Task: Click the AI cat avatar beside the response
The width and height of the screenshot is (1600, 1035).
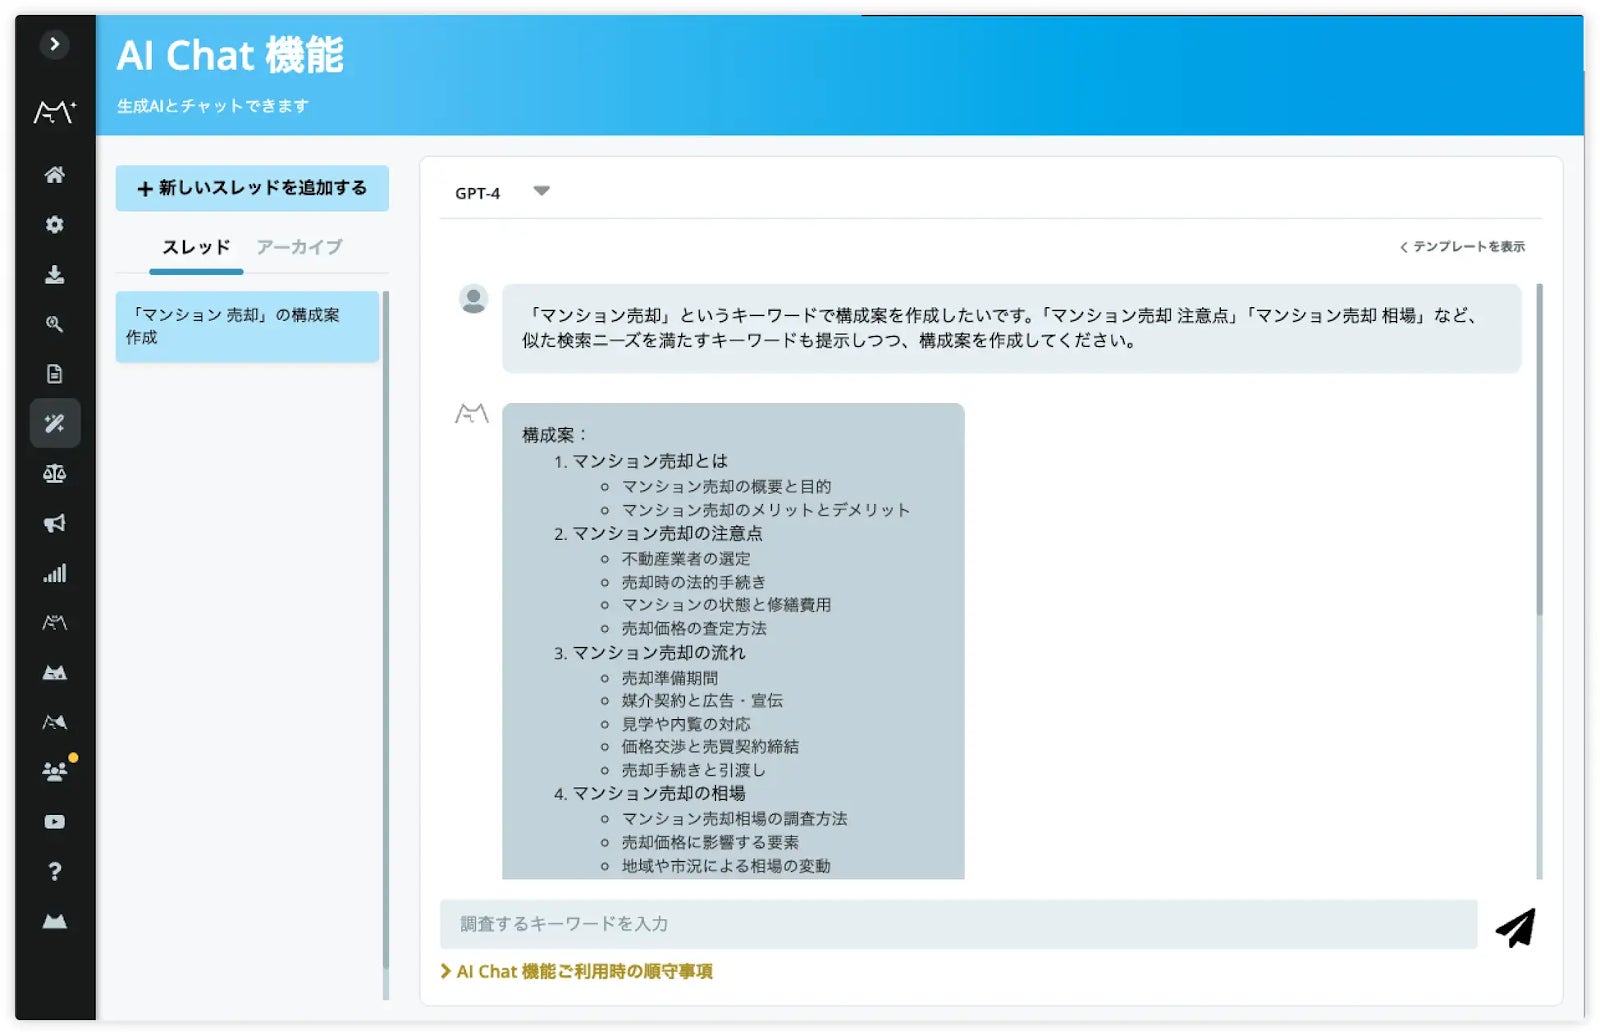Action: pos(472,412)
